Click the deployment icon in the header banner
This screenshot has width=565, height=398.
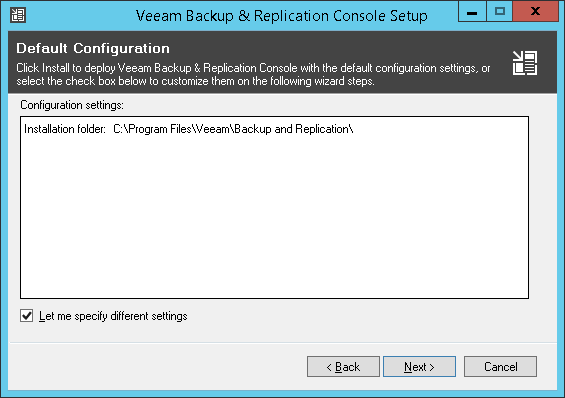coord(525,63)
